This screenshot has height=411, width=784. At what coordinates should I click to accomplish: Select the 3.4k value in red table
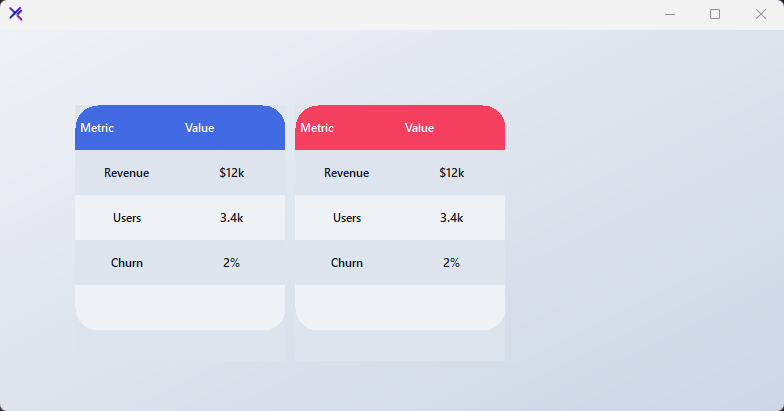[x=452, y=218]
